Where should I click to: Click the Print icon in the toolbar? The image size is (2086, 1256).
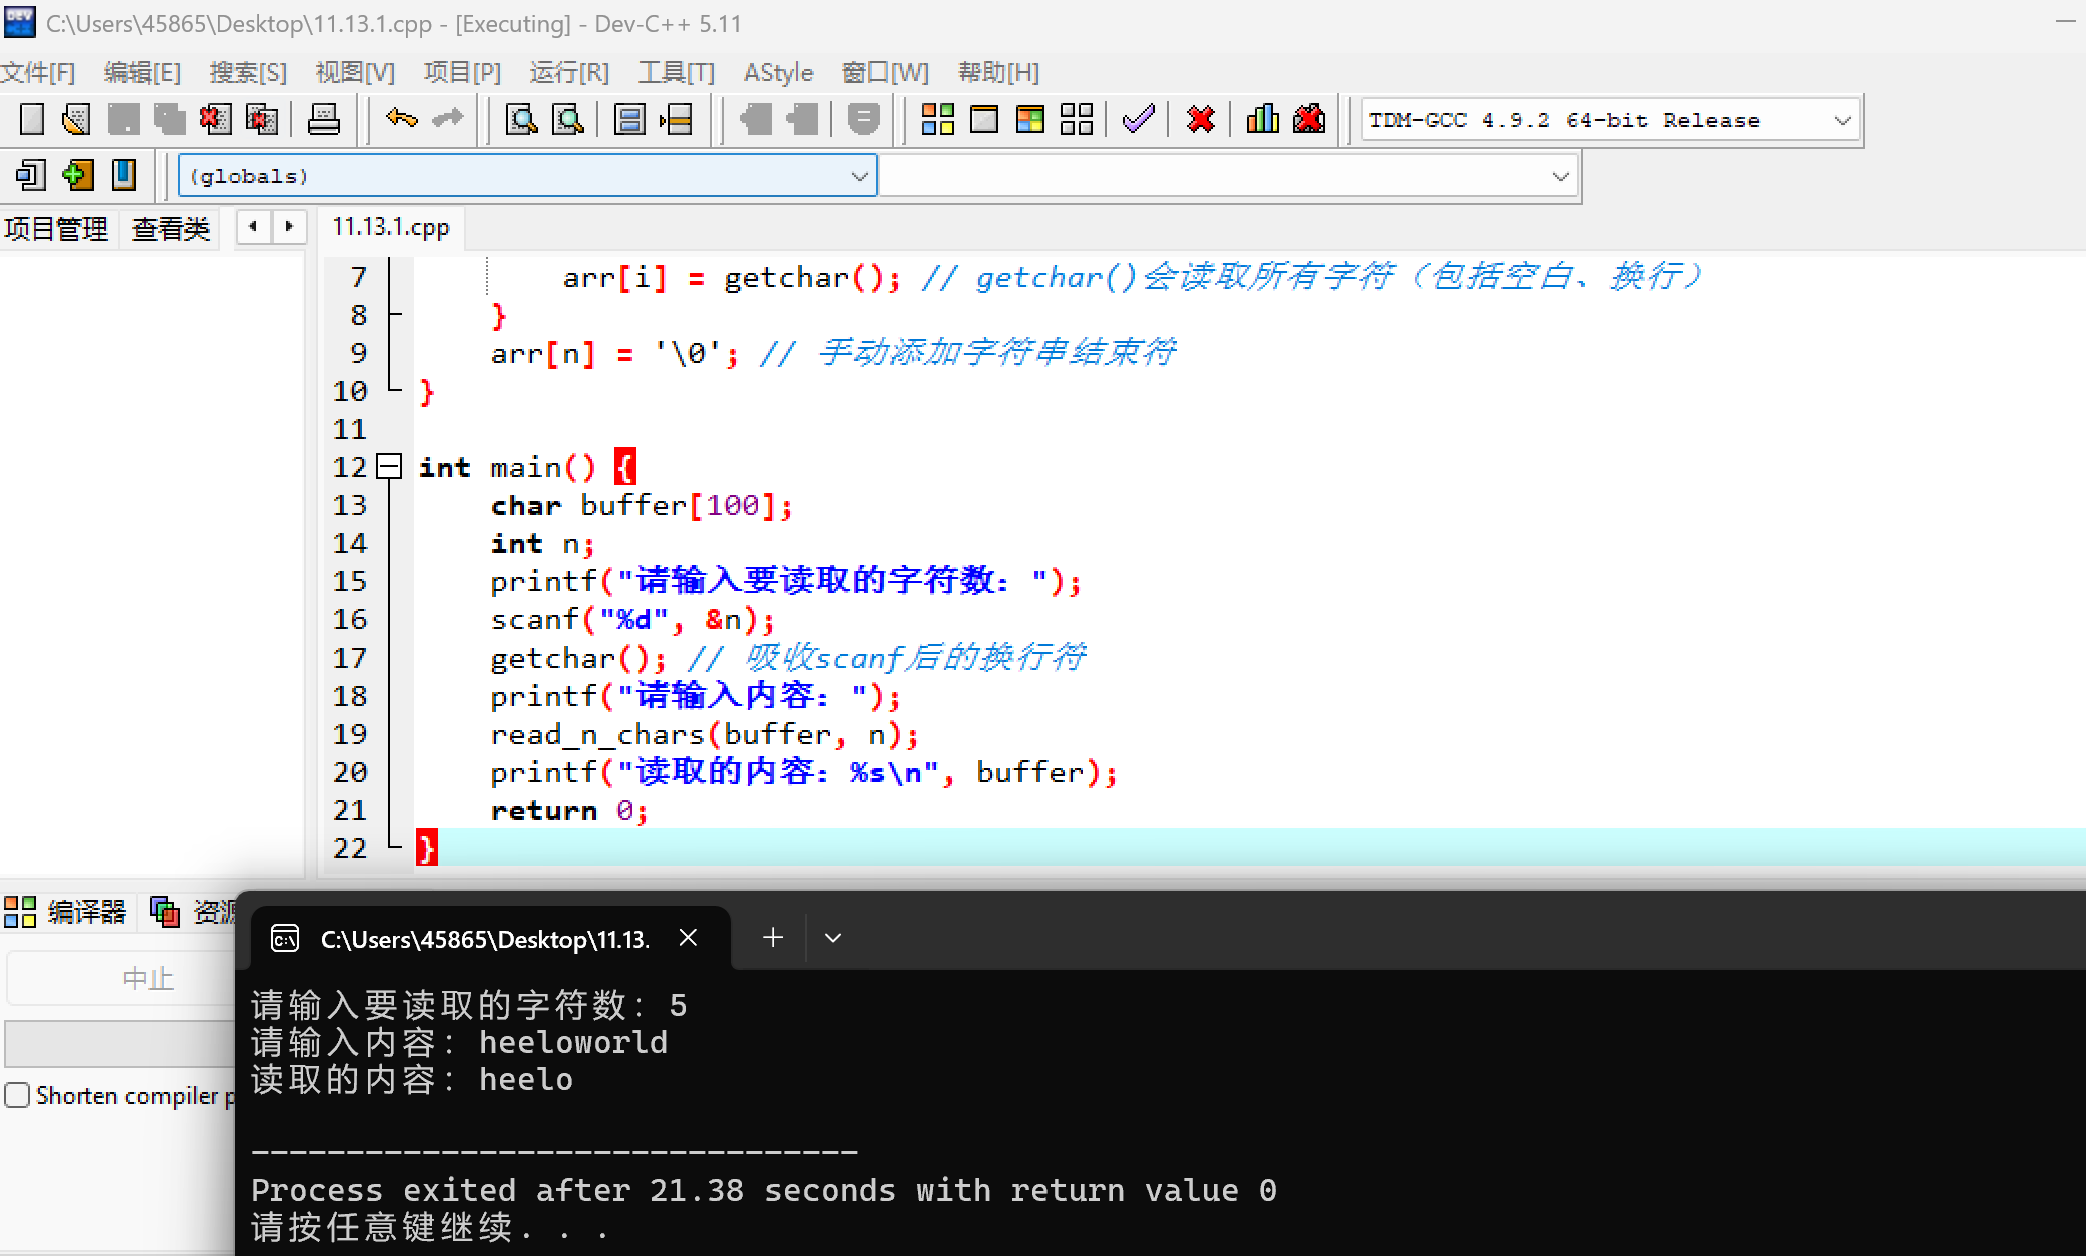pyautogui.click(x=323, y=120)
